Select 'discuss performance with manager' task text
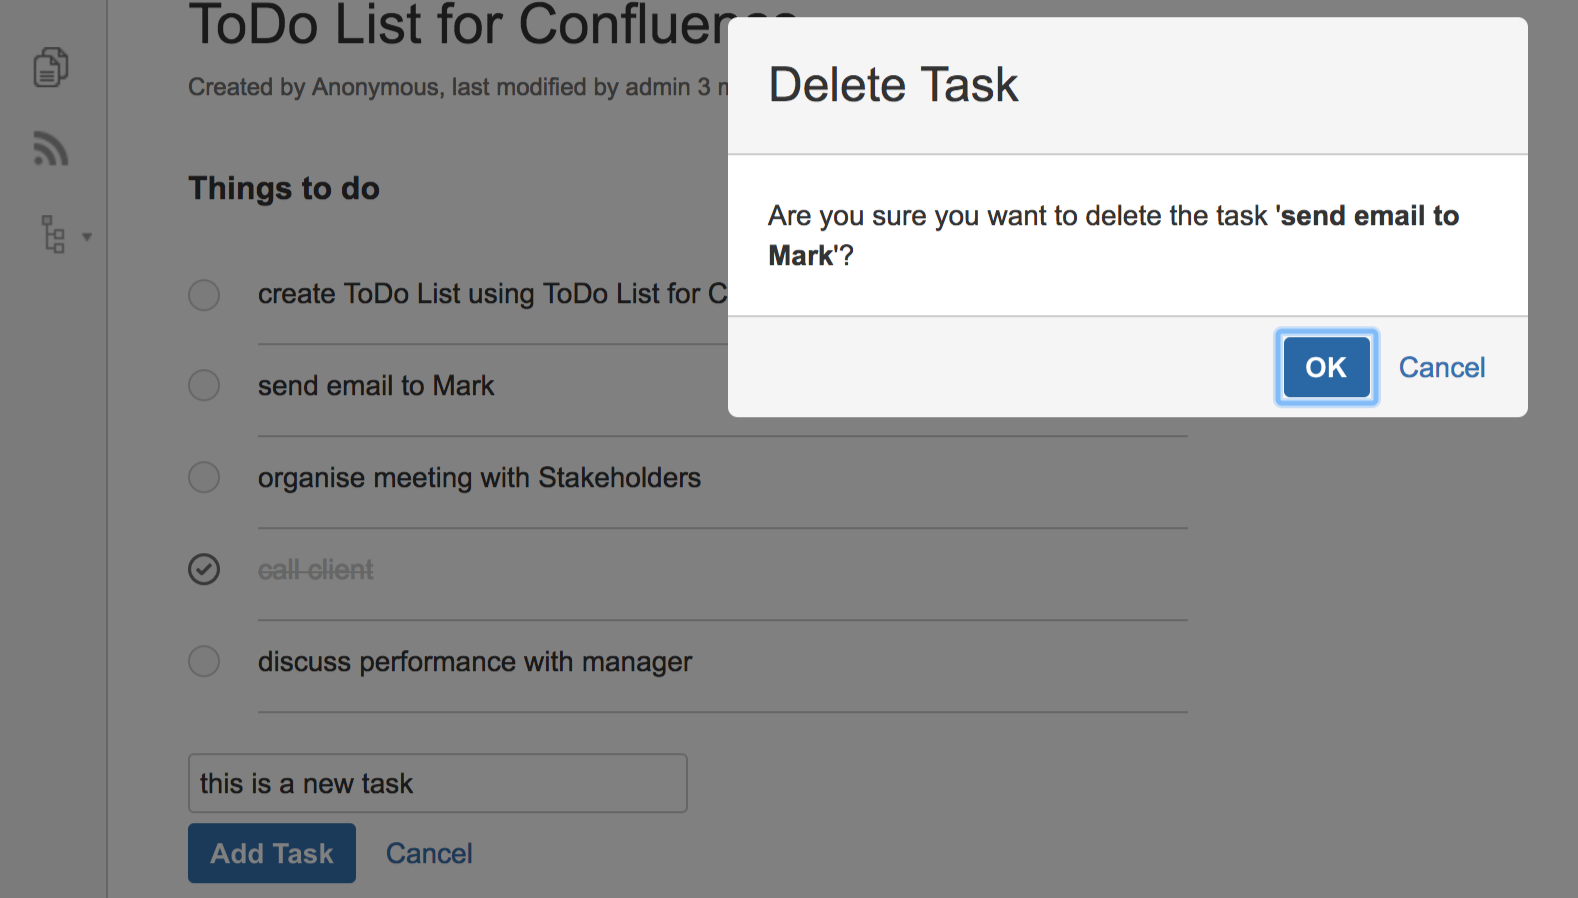 click(x=475, y=662)
